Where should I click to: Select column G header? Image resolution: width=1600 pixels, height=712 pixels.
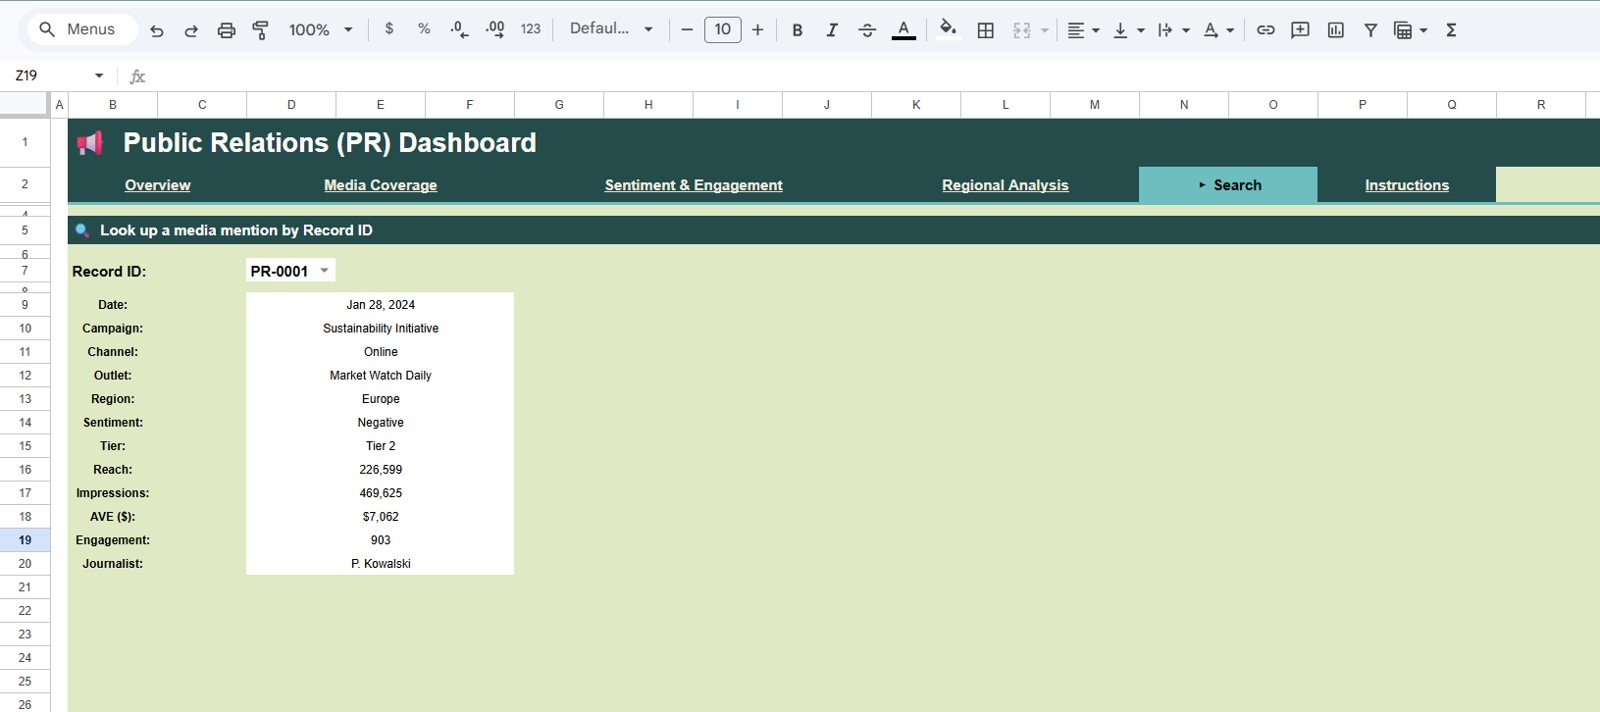click(559, 104)
